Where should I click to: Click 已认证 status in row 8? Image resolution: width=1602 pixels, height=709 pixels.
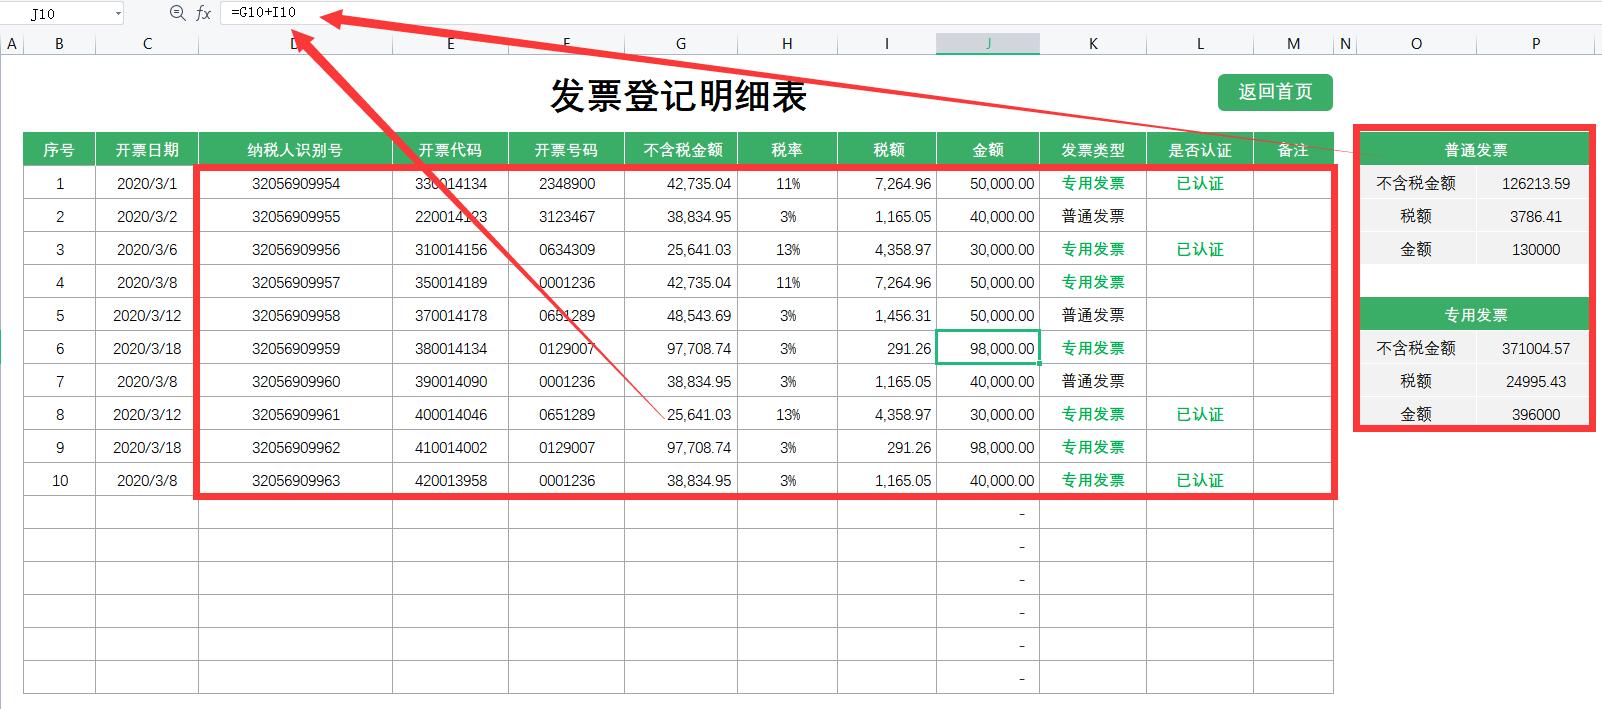tap(1200, 414)
